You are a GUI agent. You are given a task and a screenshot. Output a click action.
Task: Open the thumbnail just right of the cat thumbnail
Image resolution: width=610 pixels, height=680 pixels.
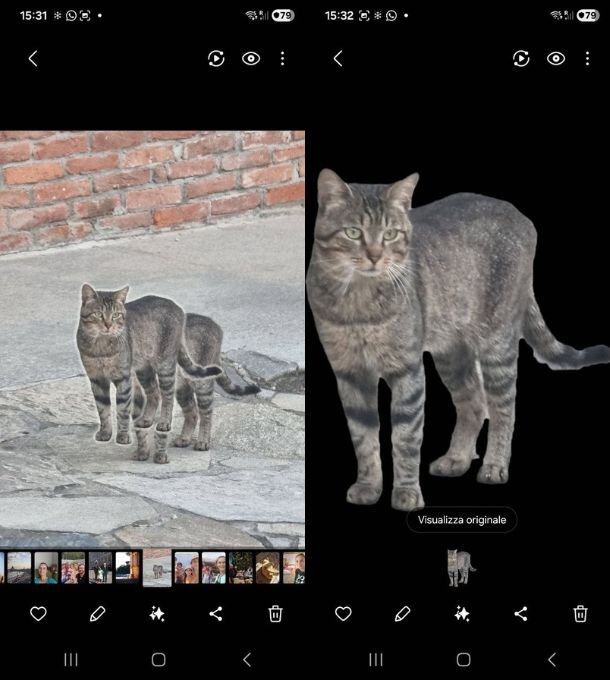[x=186, y=568]
